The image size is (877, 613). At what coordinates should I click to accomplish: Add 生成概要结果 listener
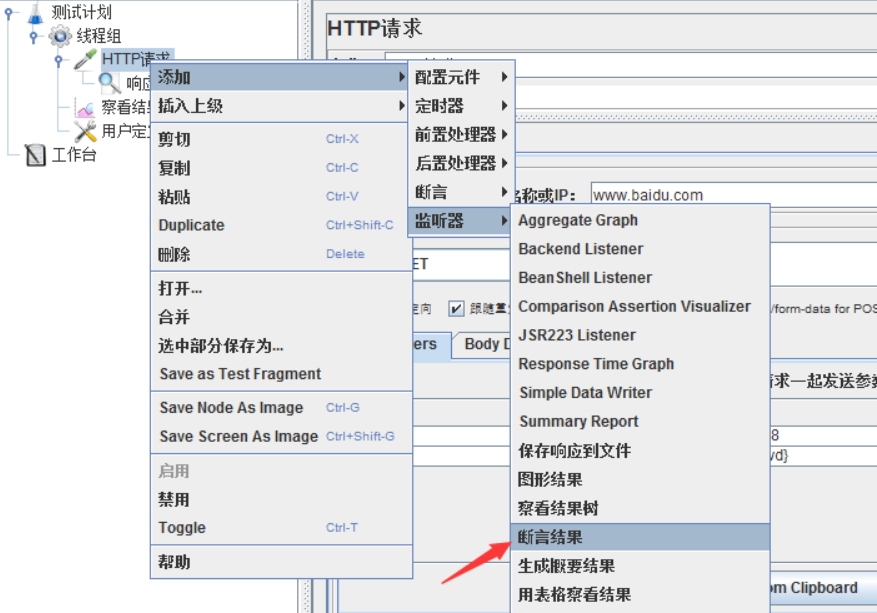pos(640,566)
